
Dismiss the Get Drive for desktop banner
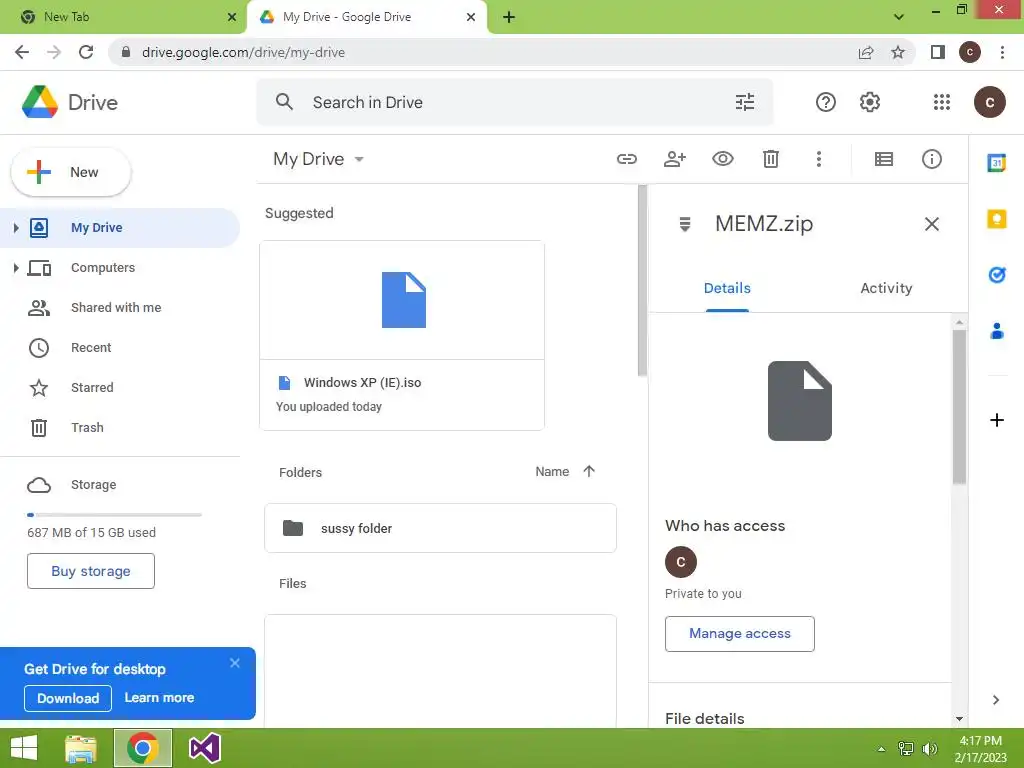click(x=235, y=663)
